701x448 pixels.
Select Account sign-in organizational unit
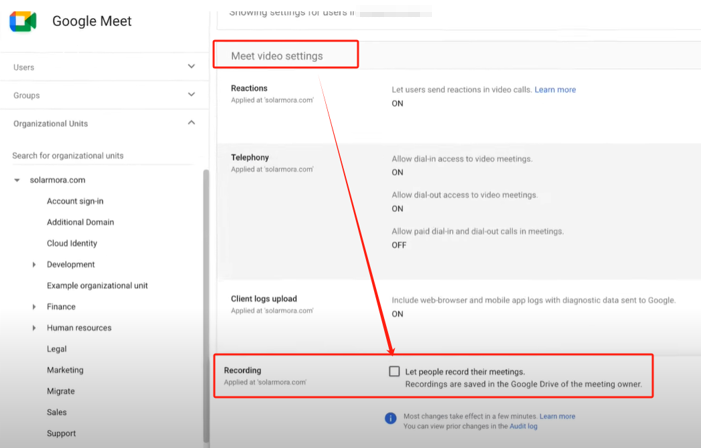[x=75, y=201]
